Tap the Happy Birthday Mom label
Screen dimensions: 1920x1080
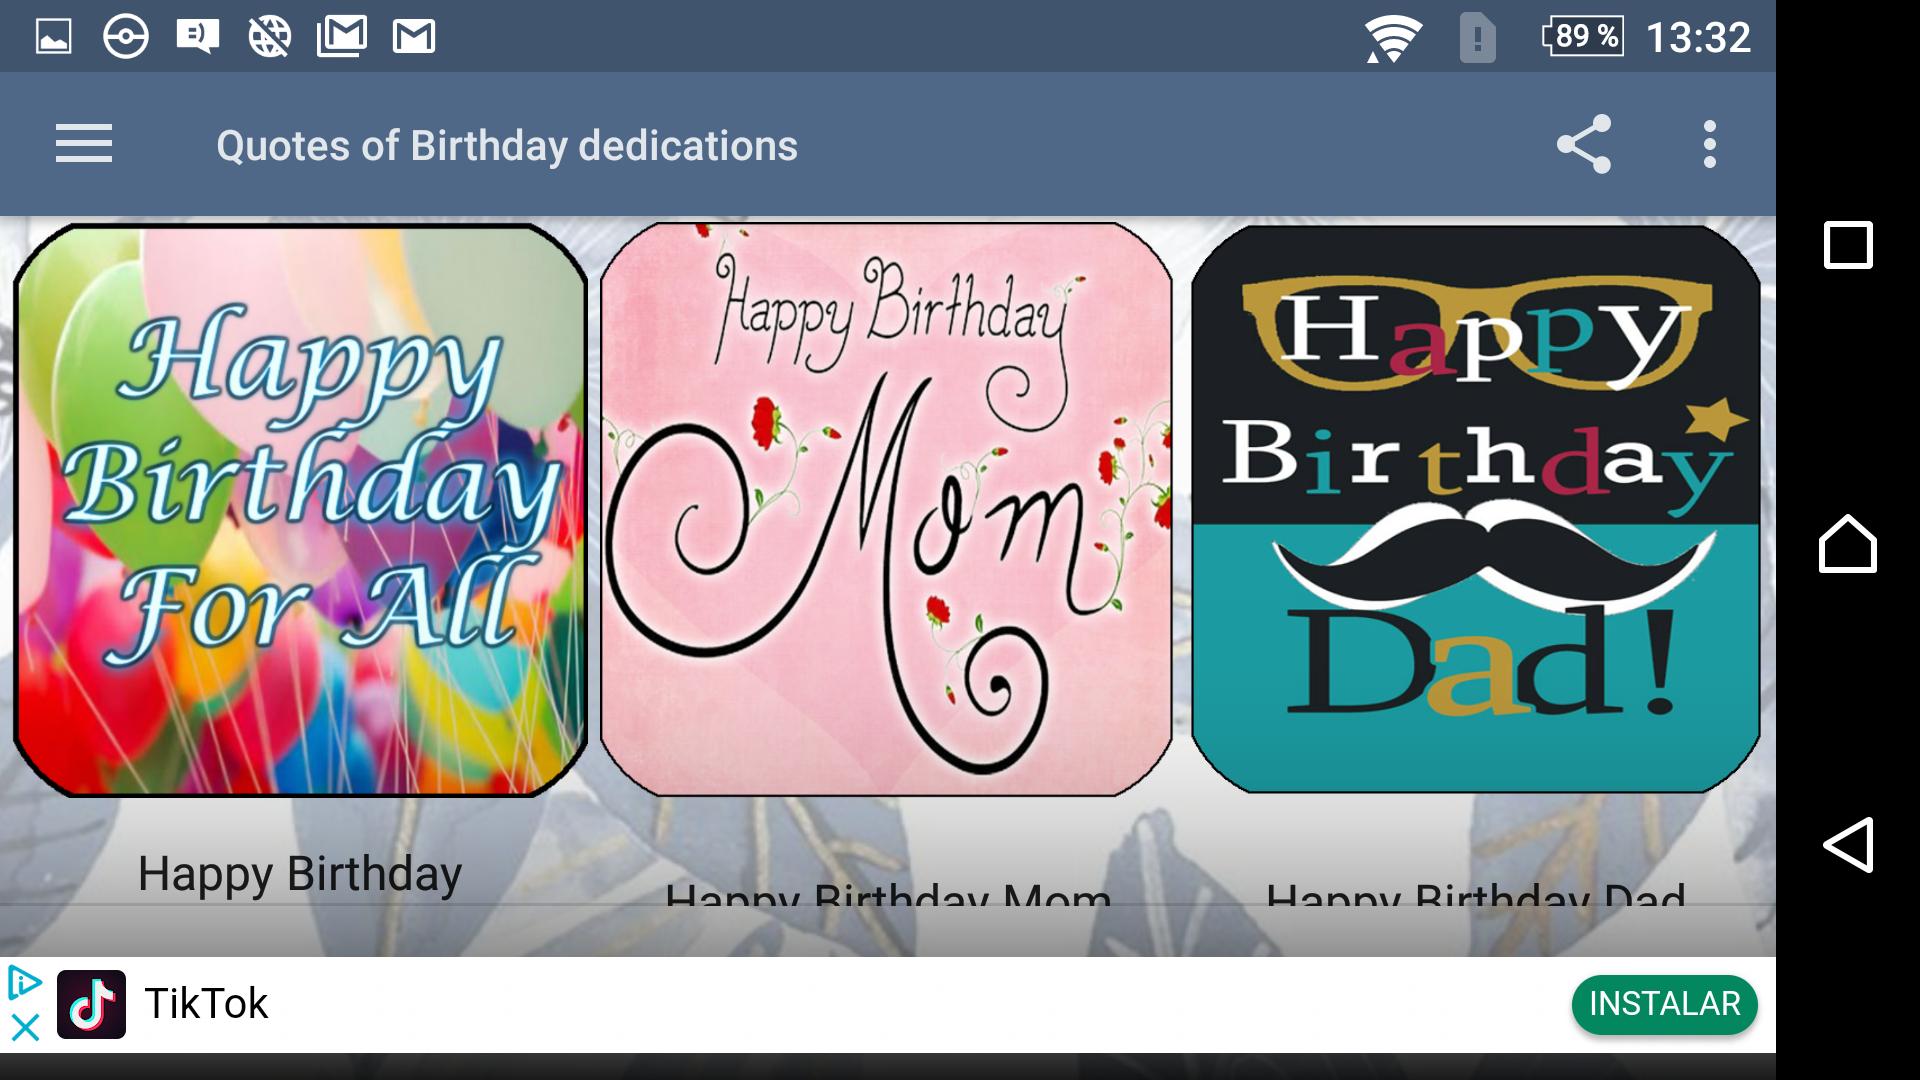pyautogui.click(x=888, y=893)
